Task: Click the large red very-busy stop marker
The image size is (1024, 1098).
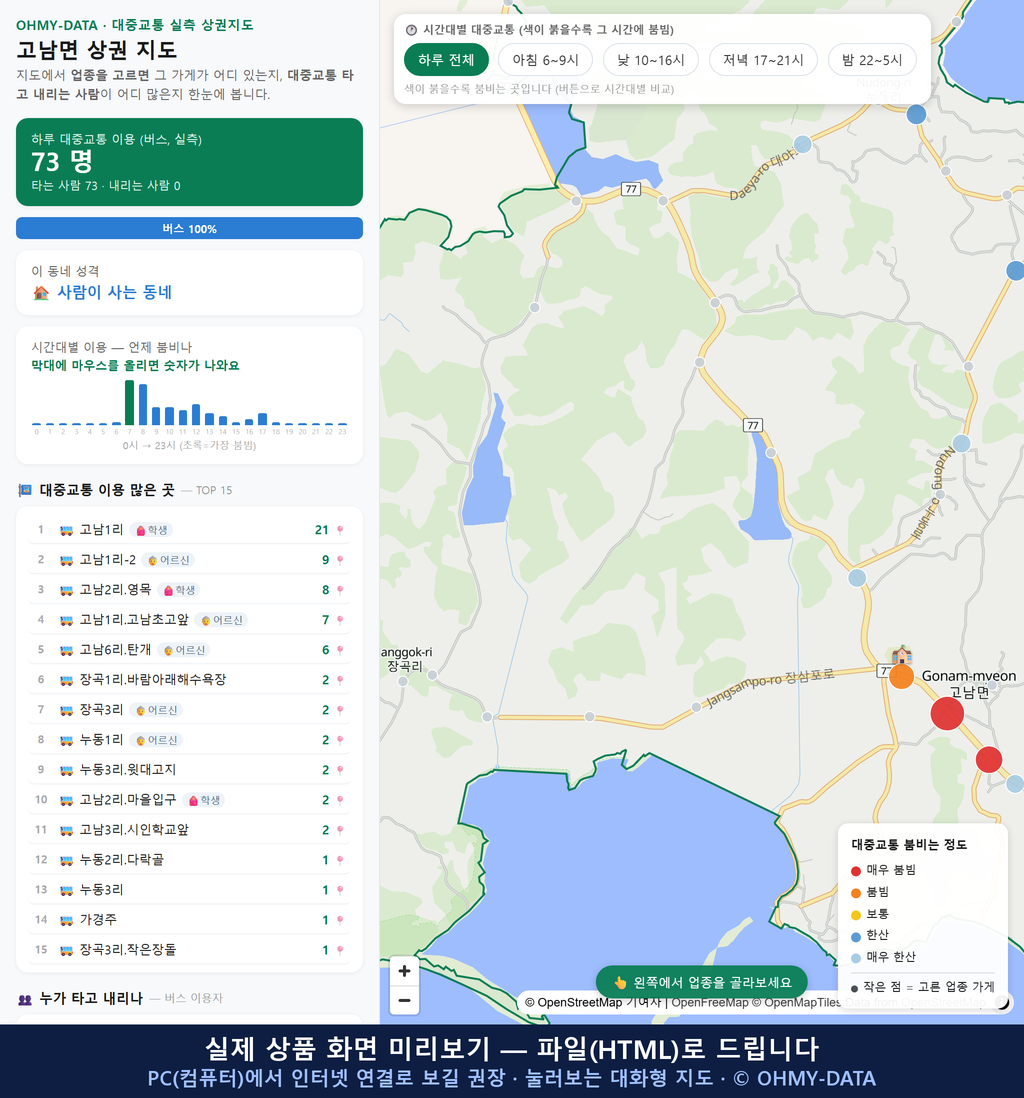Action: (947, 714)
